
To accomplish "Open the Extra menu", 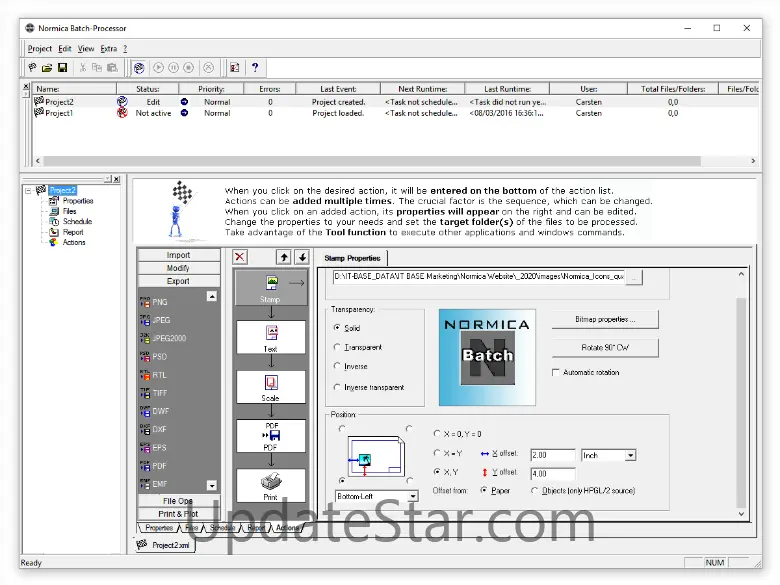I will 108,48.
